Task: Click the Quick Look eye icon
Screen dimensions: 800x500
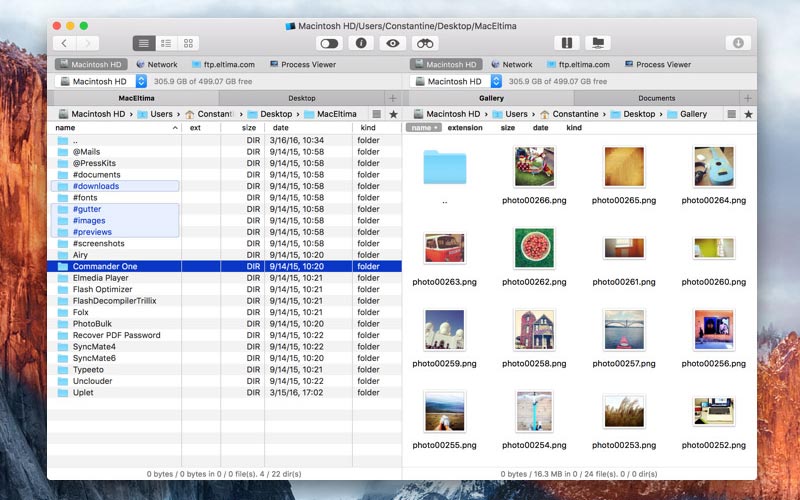Action: click(392, 43)
